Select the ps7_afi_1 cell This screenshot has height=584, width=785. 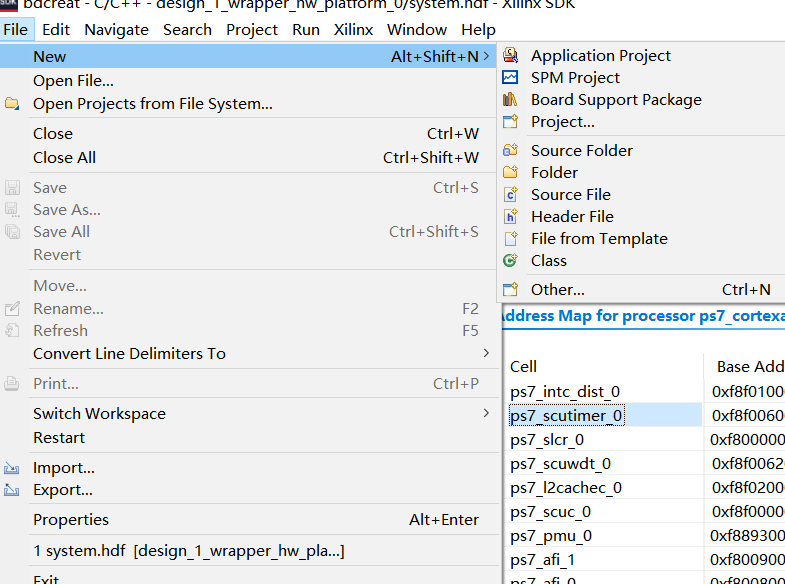pos(542,559)
